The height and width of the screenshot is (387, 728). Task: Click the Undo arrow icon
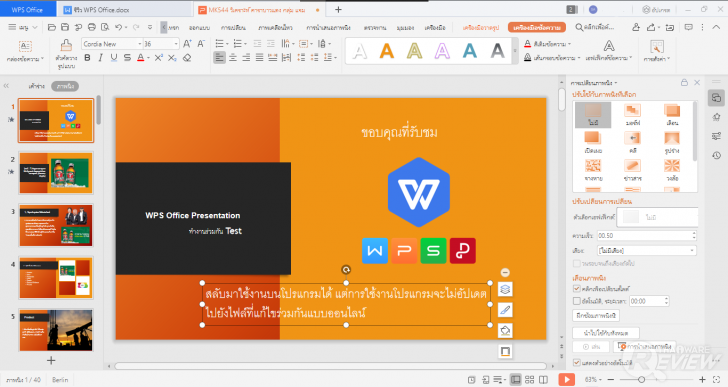[x=119, y=27]
